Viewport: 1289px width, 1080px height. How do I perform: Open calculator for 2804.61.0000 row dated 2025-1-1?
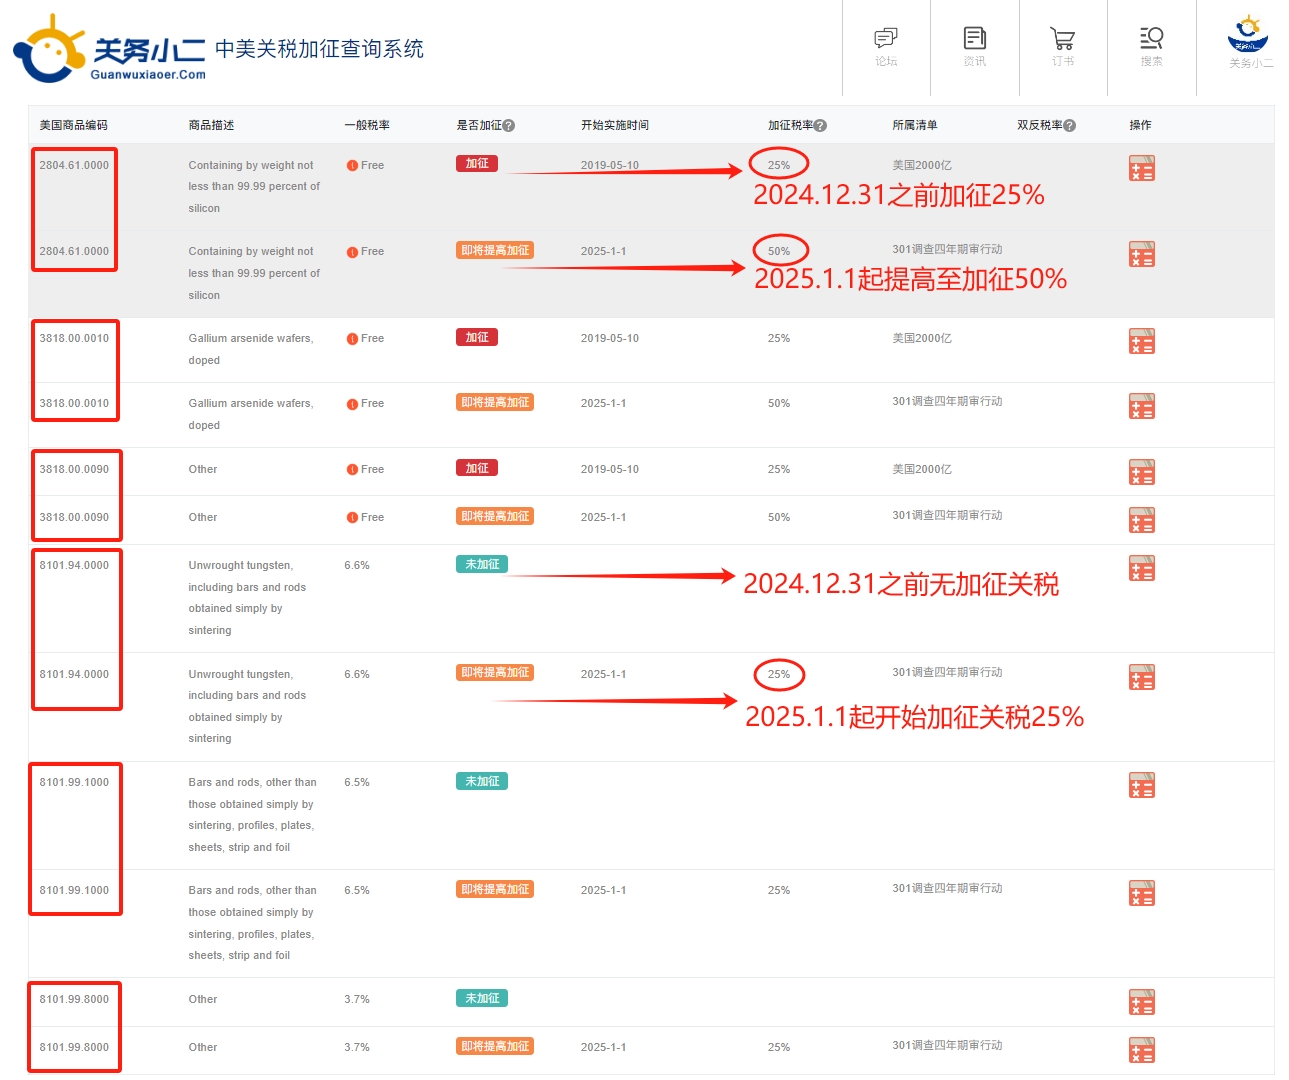(1141, 253)
